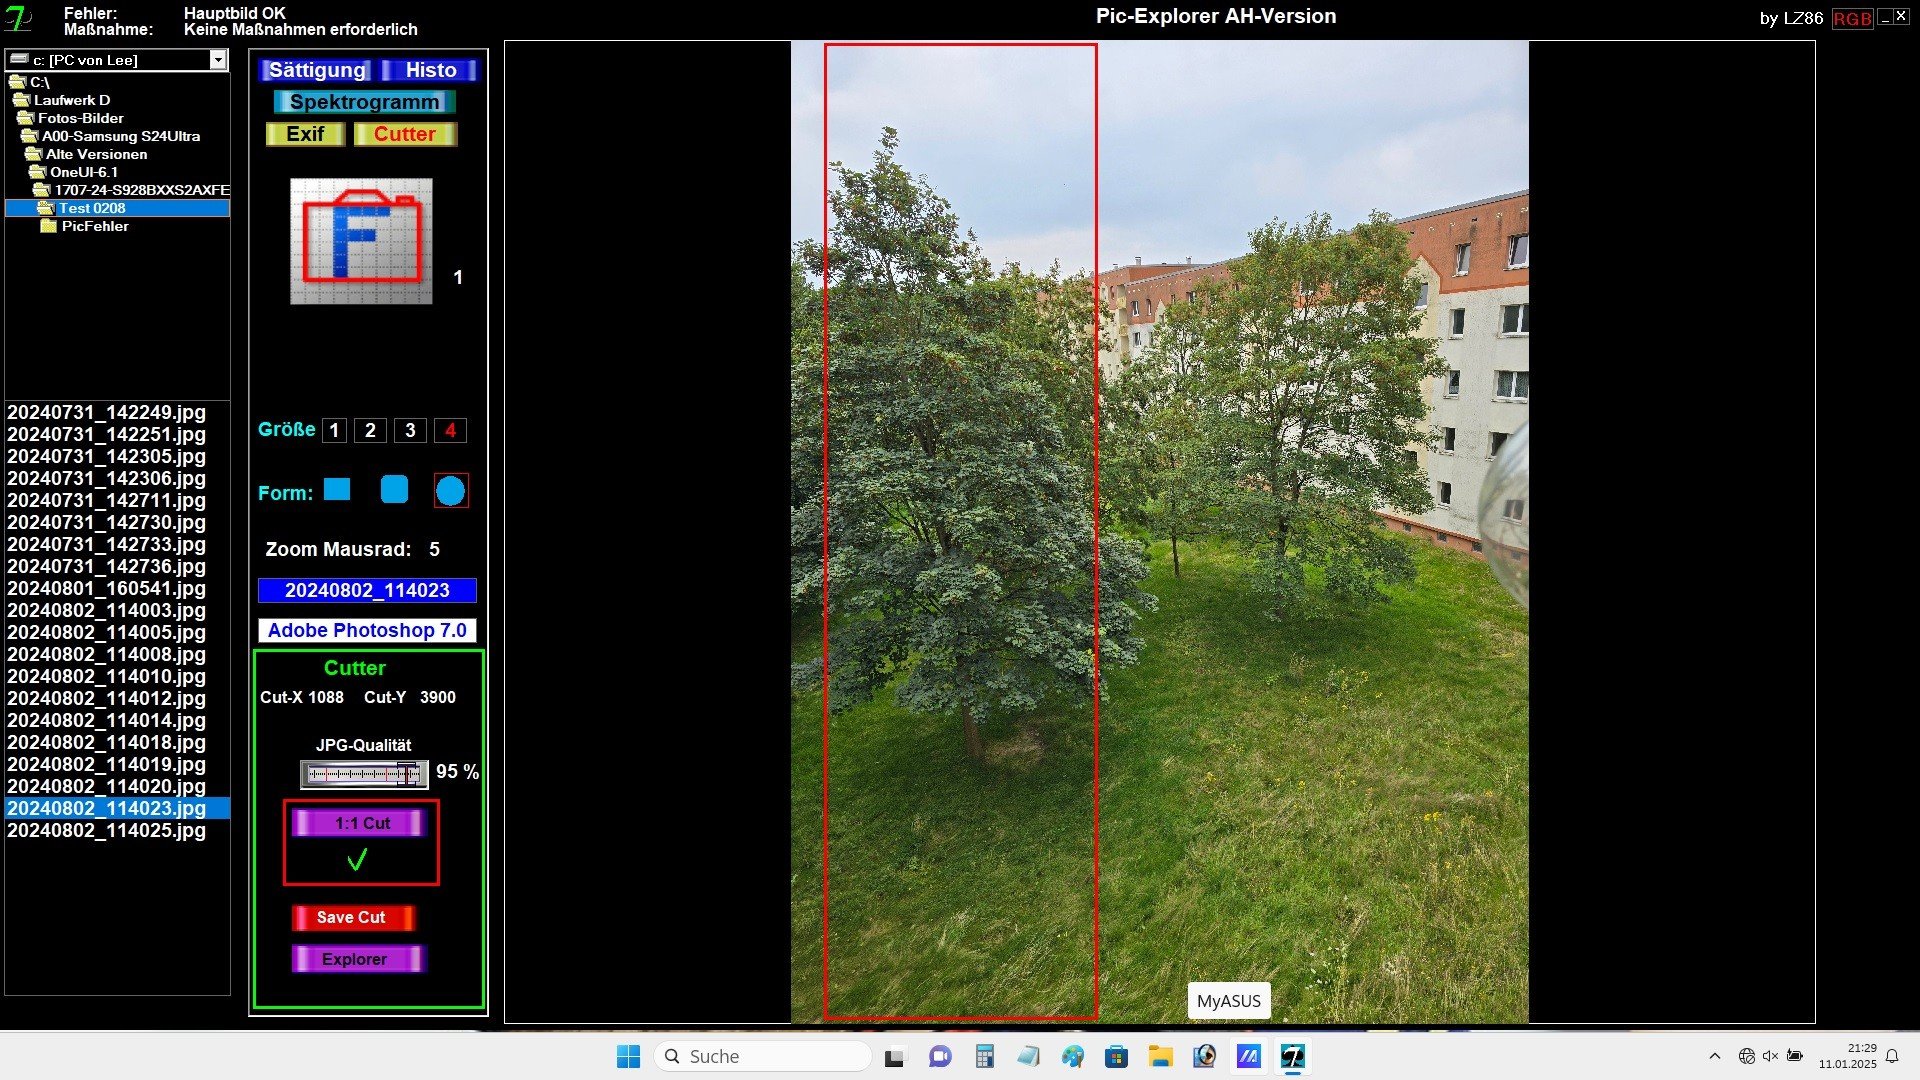Open the Calculator taskbar icon
The width and height of the screenshot is (1920, 1080).
(x=984, y=1056)
